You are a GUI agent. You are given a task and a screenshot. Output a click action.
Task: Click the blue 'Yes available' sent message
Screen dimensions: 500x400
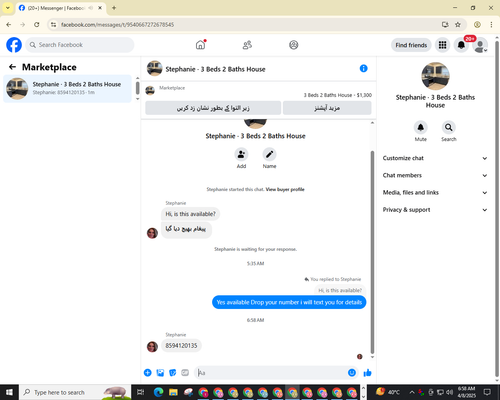(289, 302)
